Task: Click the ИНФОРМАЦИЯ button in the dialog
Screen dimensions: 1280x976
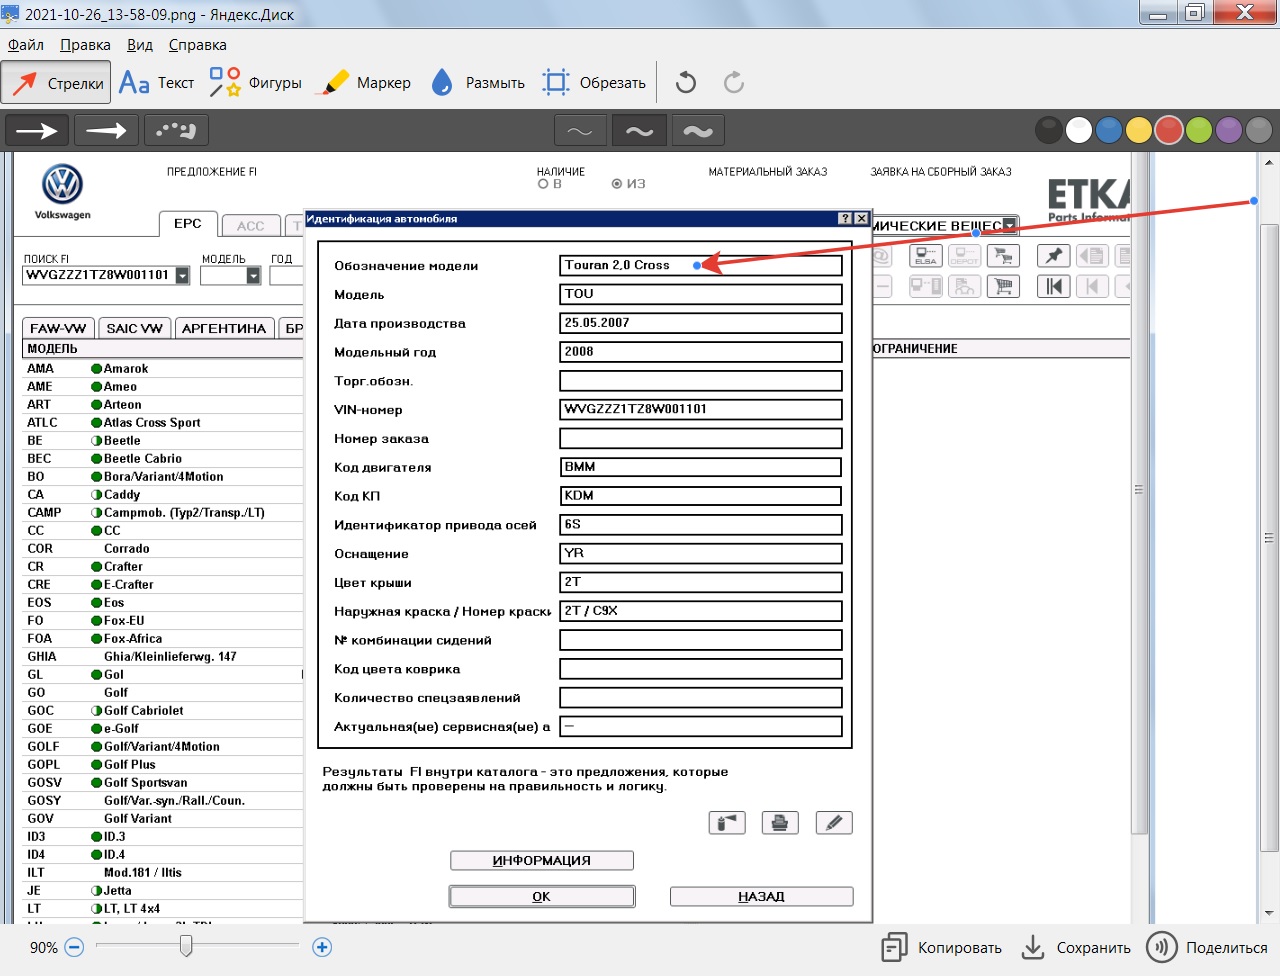Action: pyautogui.click(x=542, y=860)
